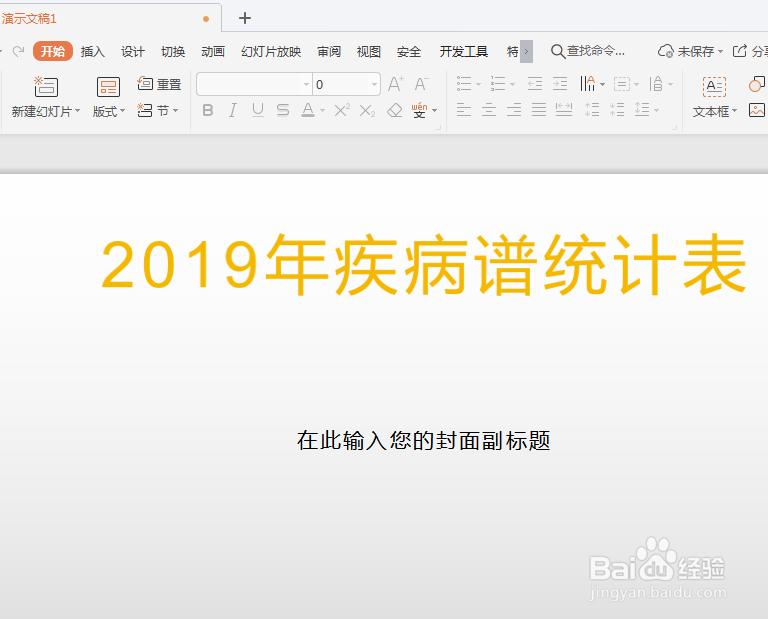768x619 pixels.
Task: Open the font group dialog launcher
Action: click(x=438, y=128)
